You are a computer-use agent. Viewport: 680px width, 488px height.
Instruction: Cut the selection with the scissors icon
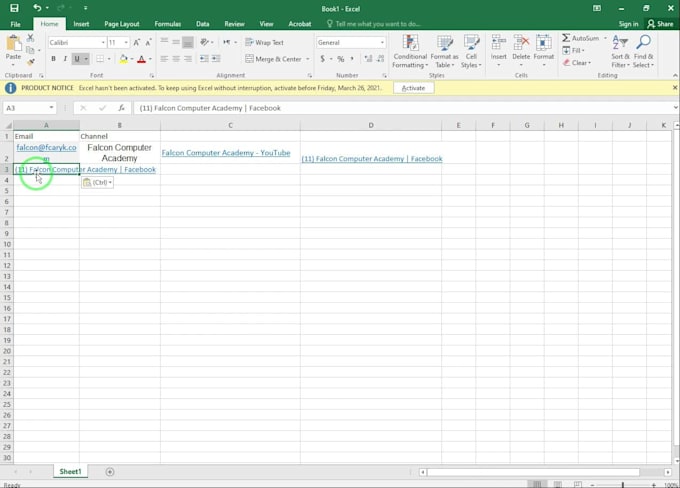coord(30,38)
